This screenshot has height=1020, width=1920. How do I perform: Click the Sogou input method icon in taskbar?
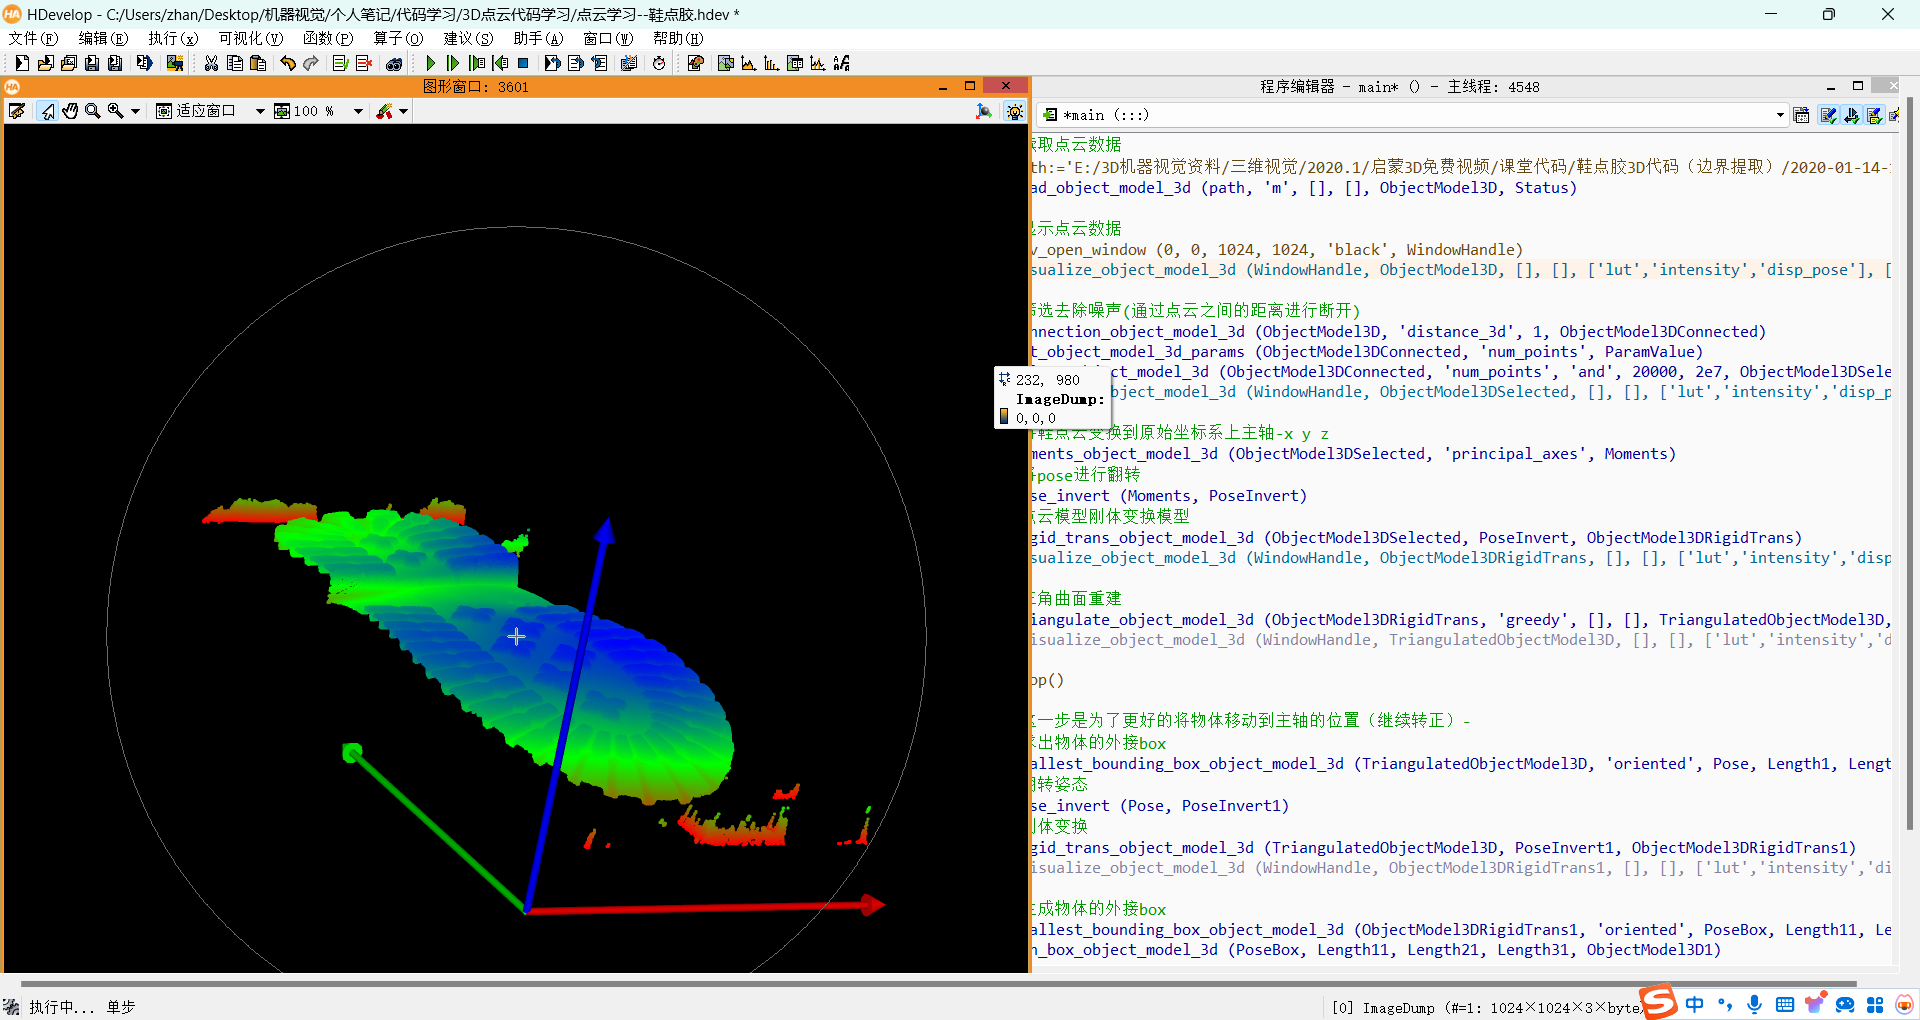pyautogui.click(x=1658, y=1004)
